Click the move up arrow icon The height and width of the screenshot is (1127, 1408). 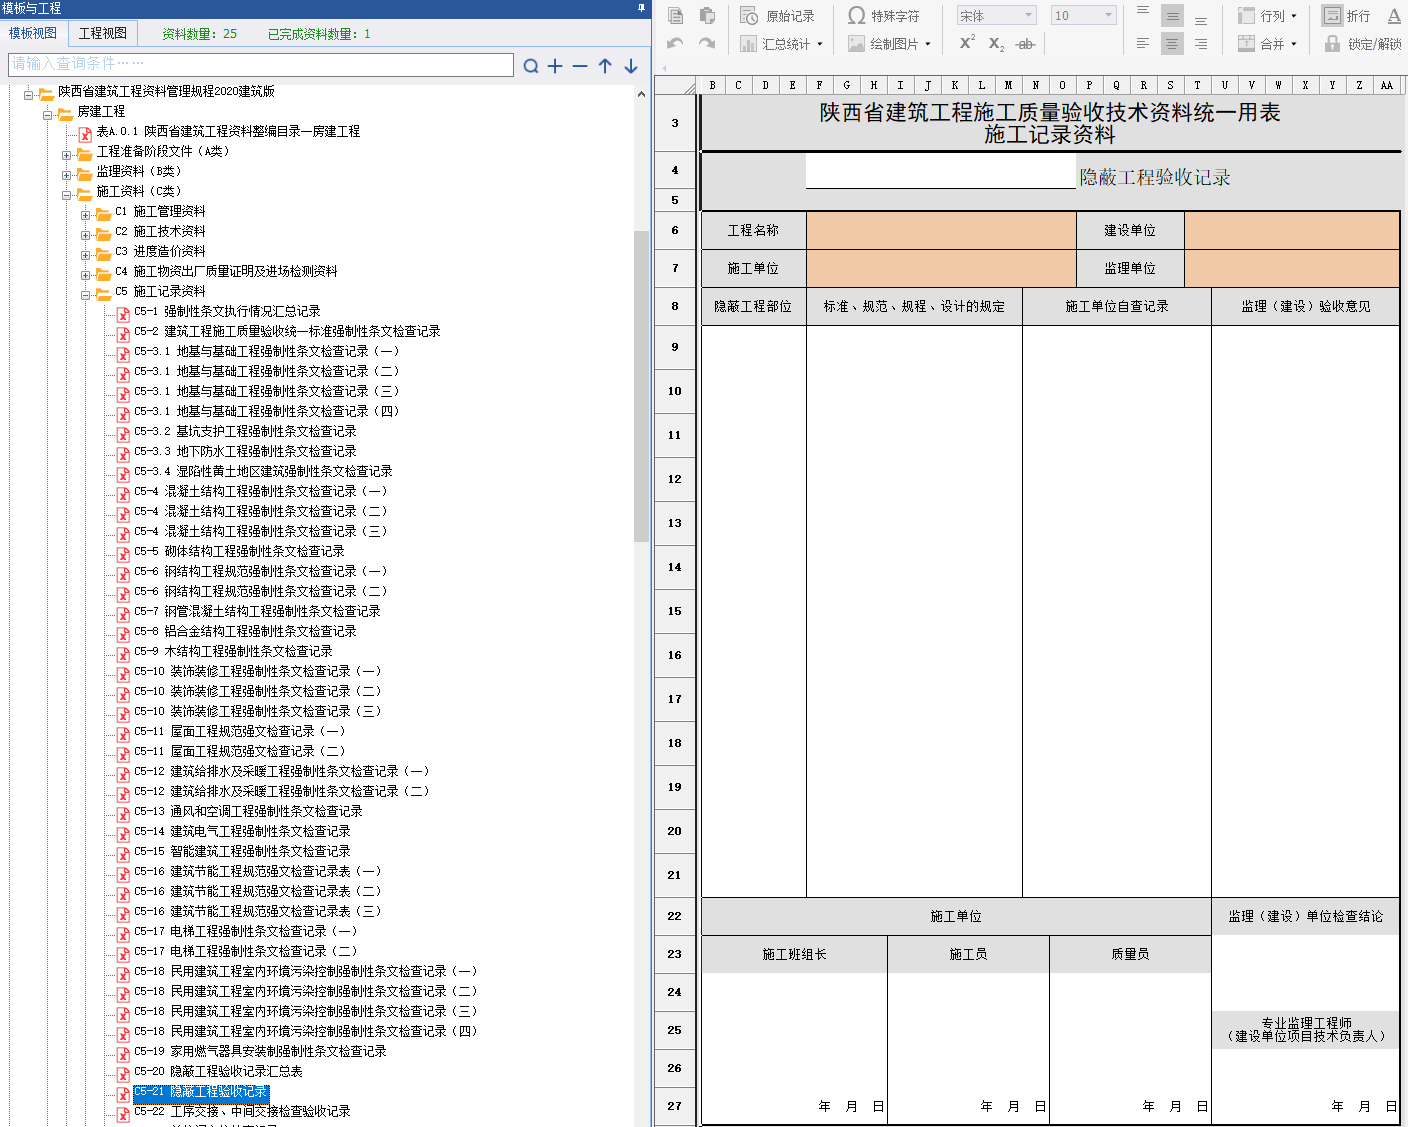tap(605, 66)
